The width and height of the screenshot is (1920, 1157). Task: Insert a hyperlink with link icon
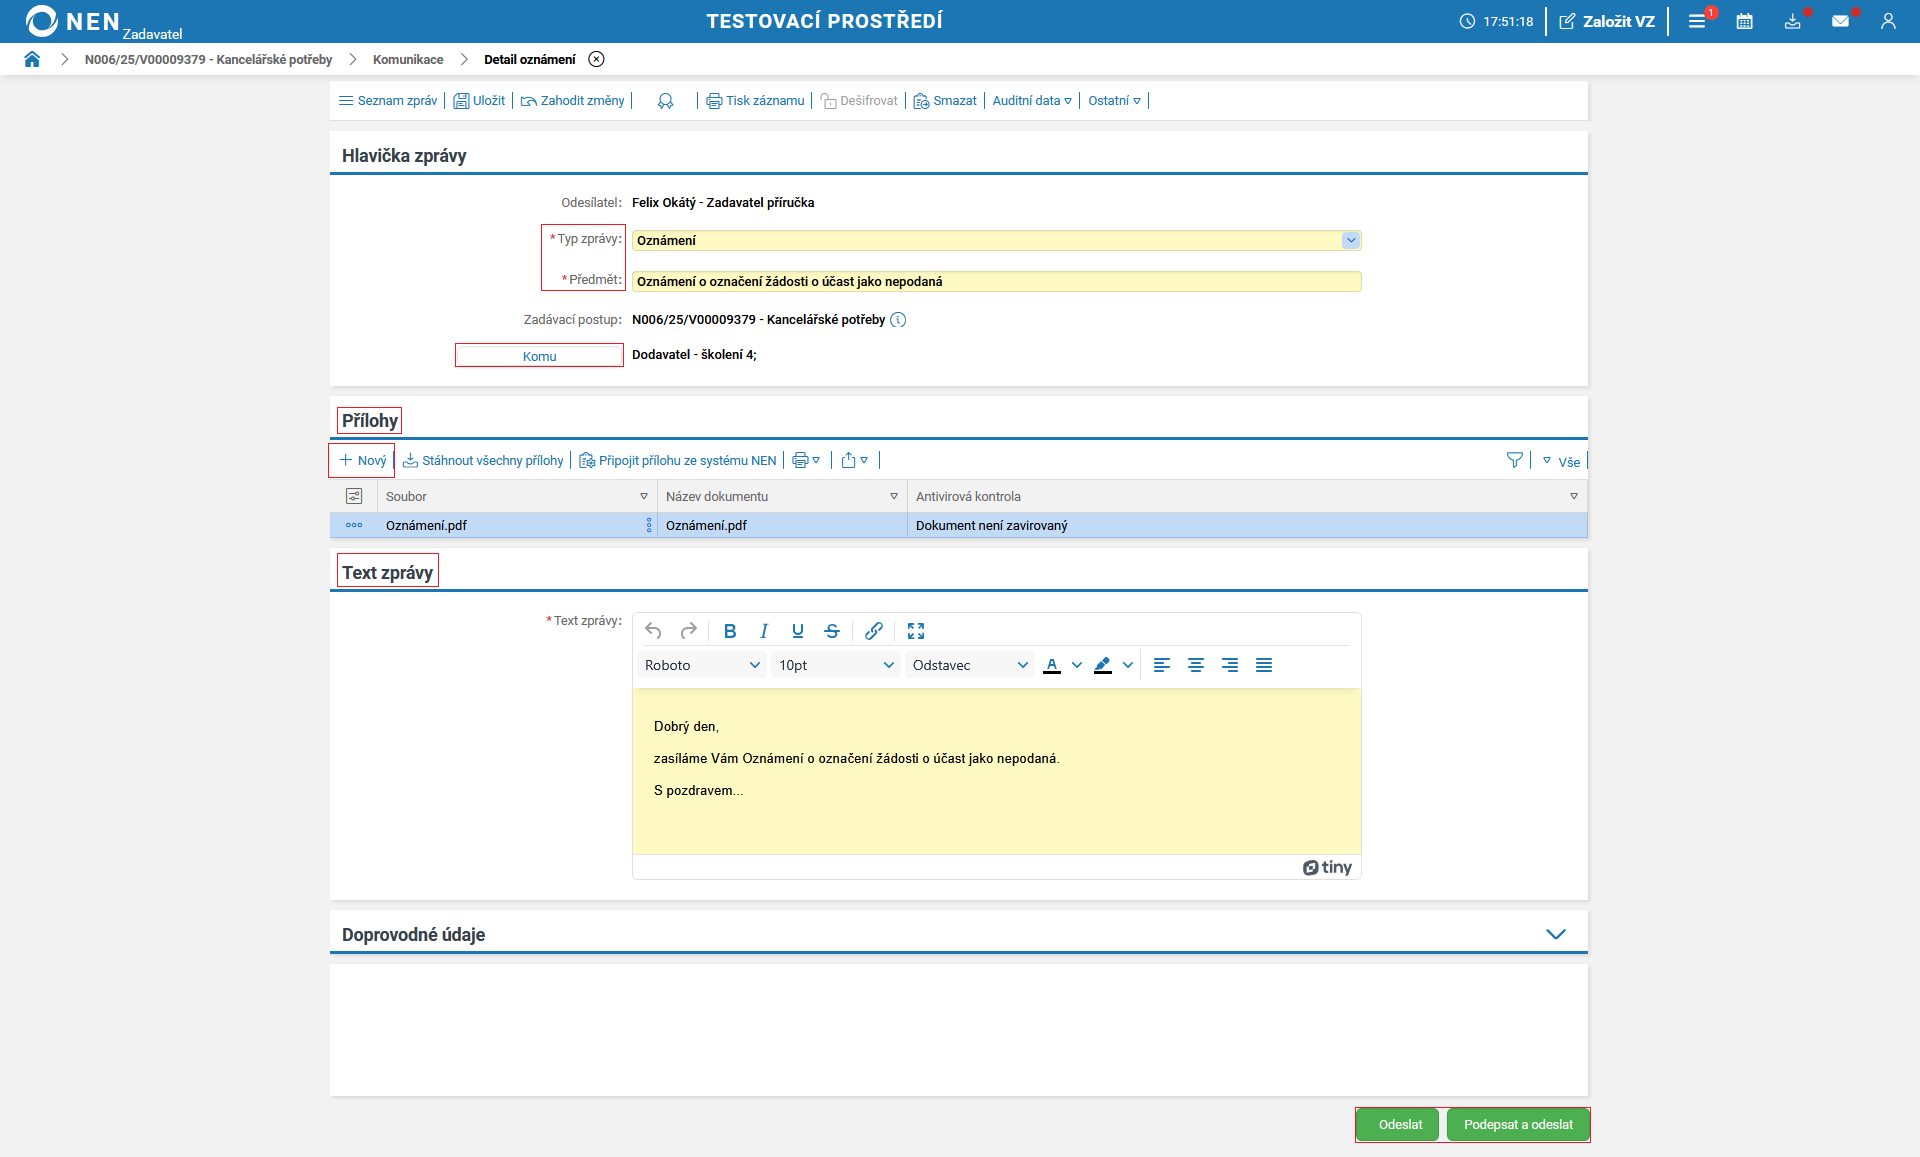[873, 631]
